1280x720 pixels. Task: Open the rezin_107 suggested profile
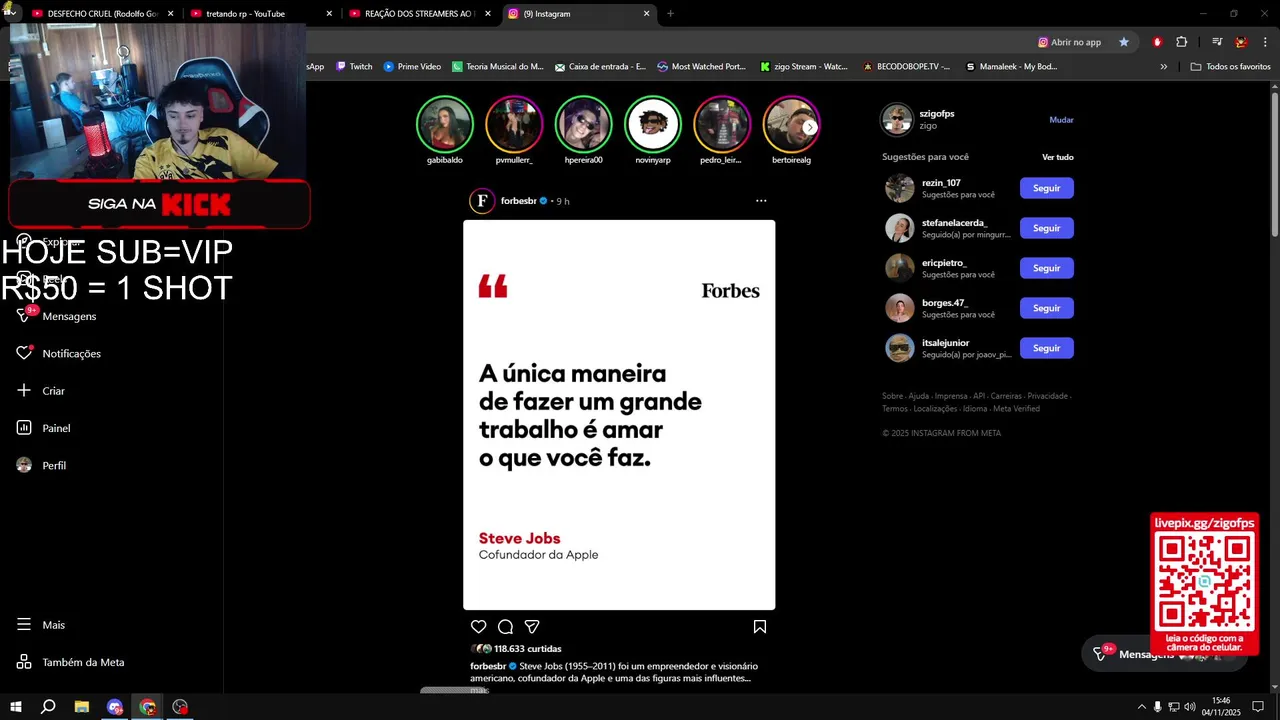pyautogui.click(x=941, y=183)
